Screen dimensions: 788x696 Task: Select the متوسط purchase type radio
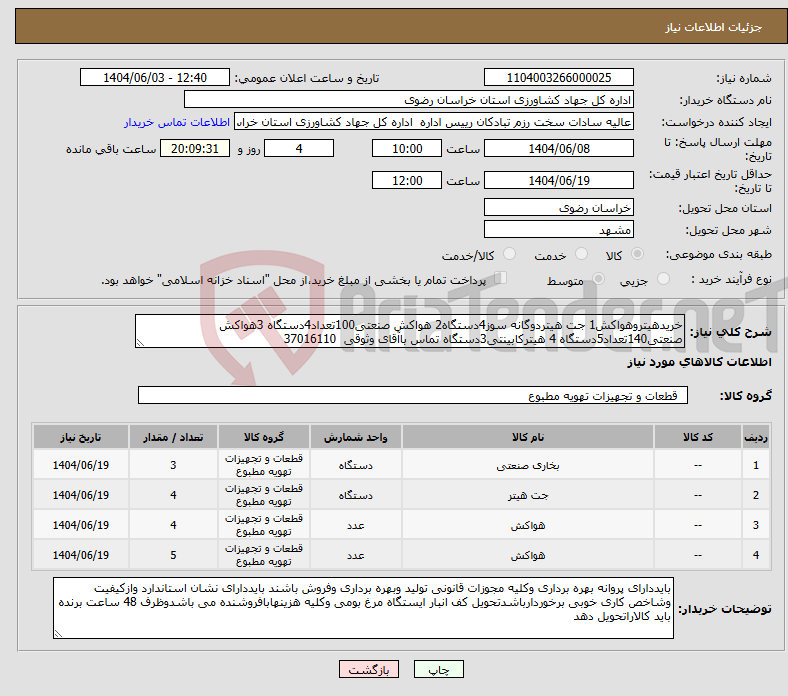click(598, 278)
